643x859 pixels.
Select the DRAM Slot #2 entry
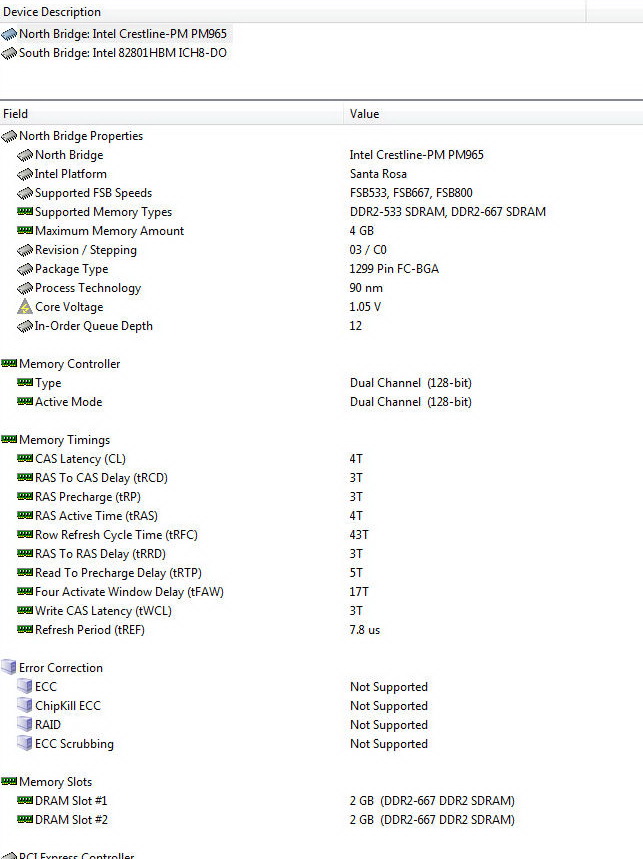(71, 820)
